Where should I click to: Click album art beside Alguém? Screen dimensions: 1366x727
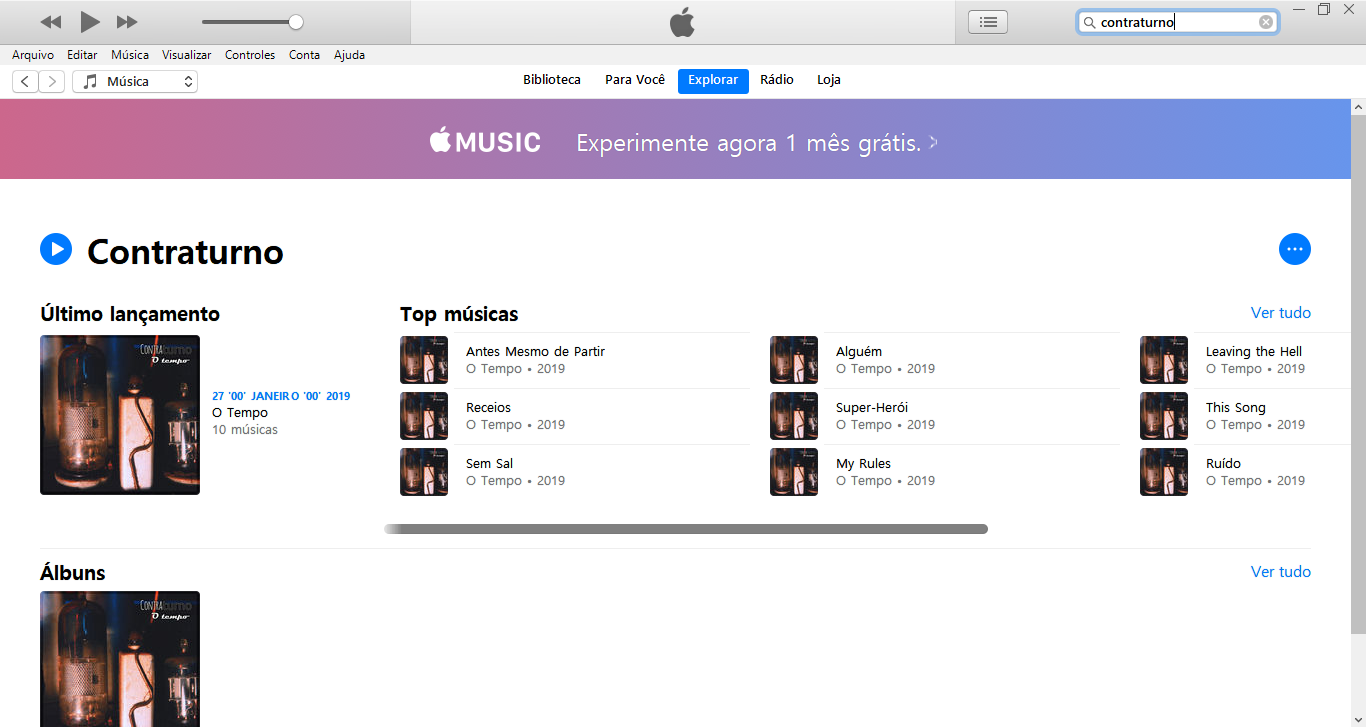[794, 360]
